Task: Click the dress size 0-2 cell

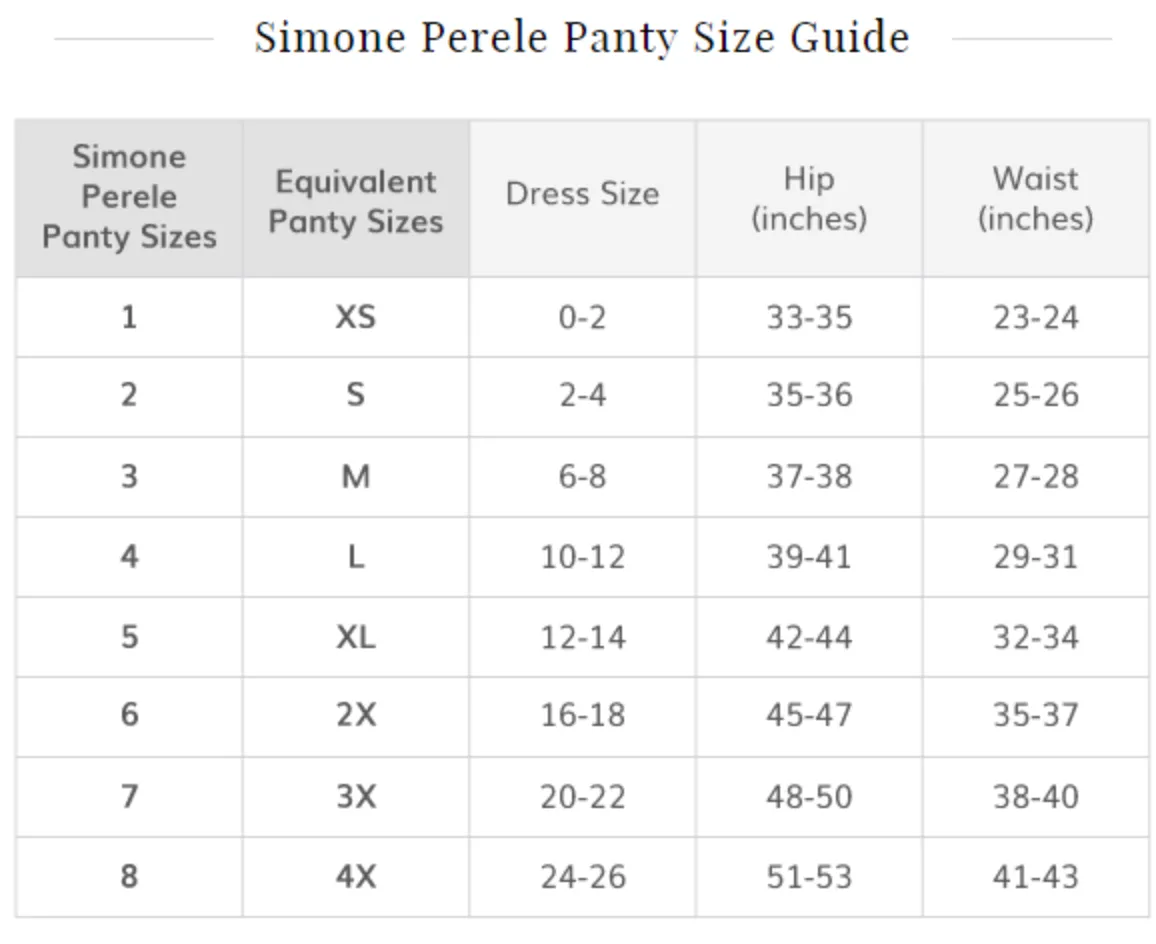Action: (582, 317)
